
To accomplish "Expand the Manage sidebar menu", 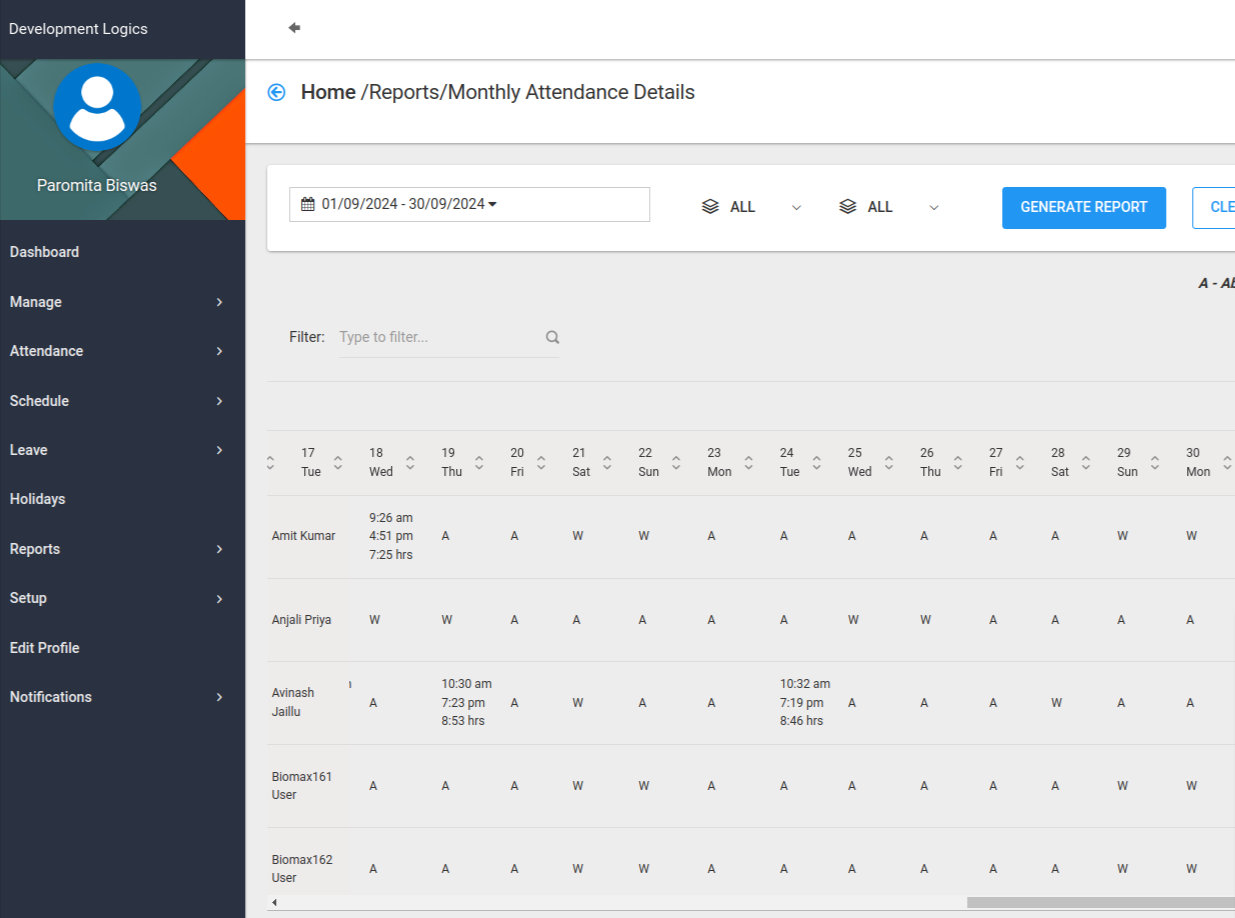I will tap(122, 302).
